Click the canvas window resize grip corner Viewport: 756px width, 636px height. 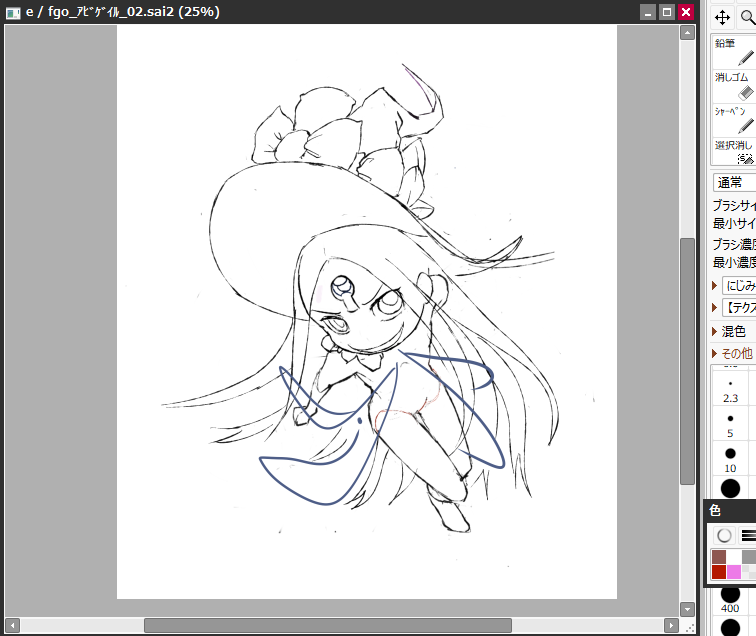pyautogui.click(x=690, y=627)
